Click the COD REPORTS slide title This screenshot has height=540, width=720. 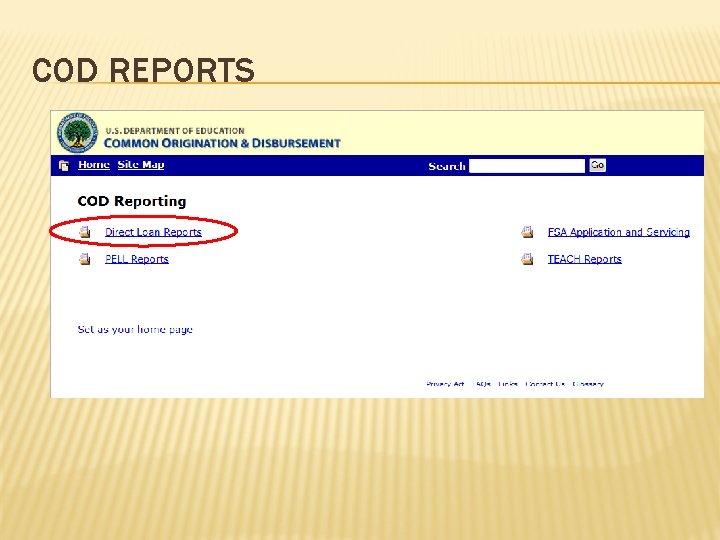coord(143,70)
